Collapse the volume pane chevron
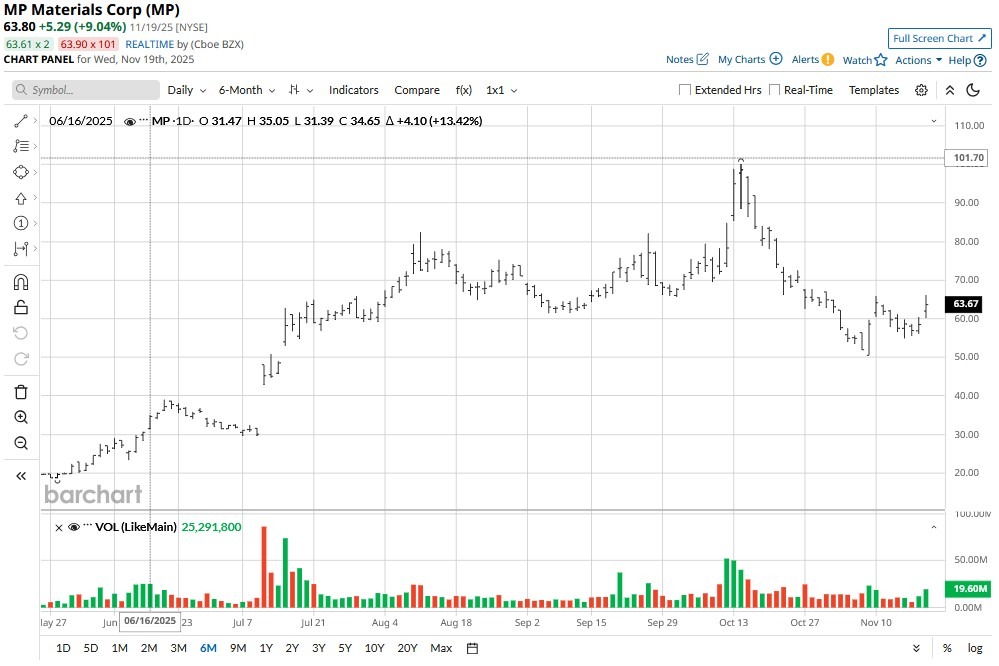This screenshot has height=666, width=999. click(x=934, y=527)
